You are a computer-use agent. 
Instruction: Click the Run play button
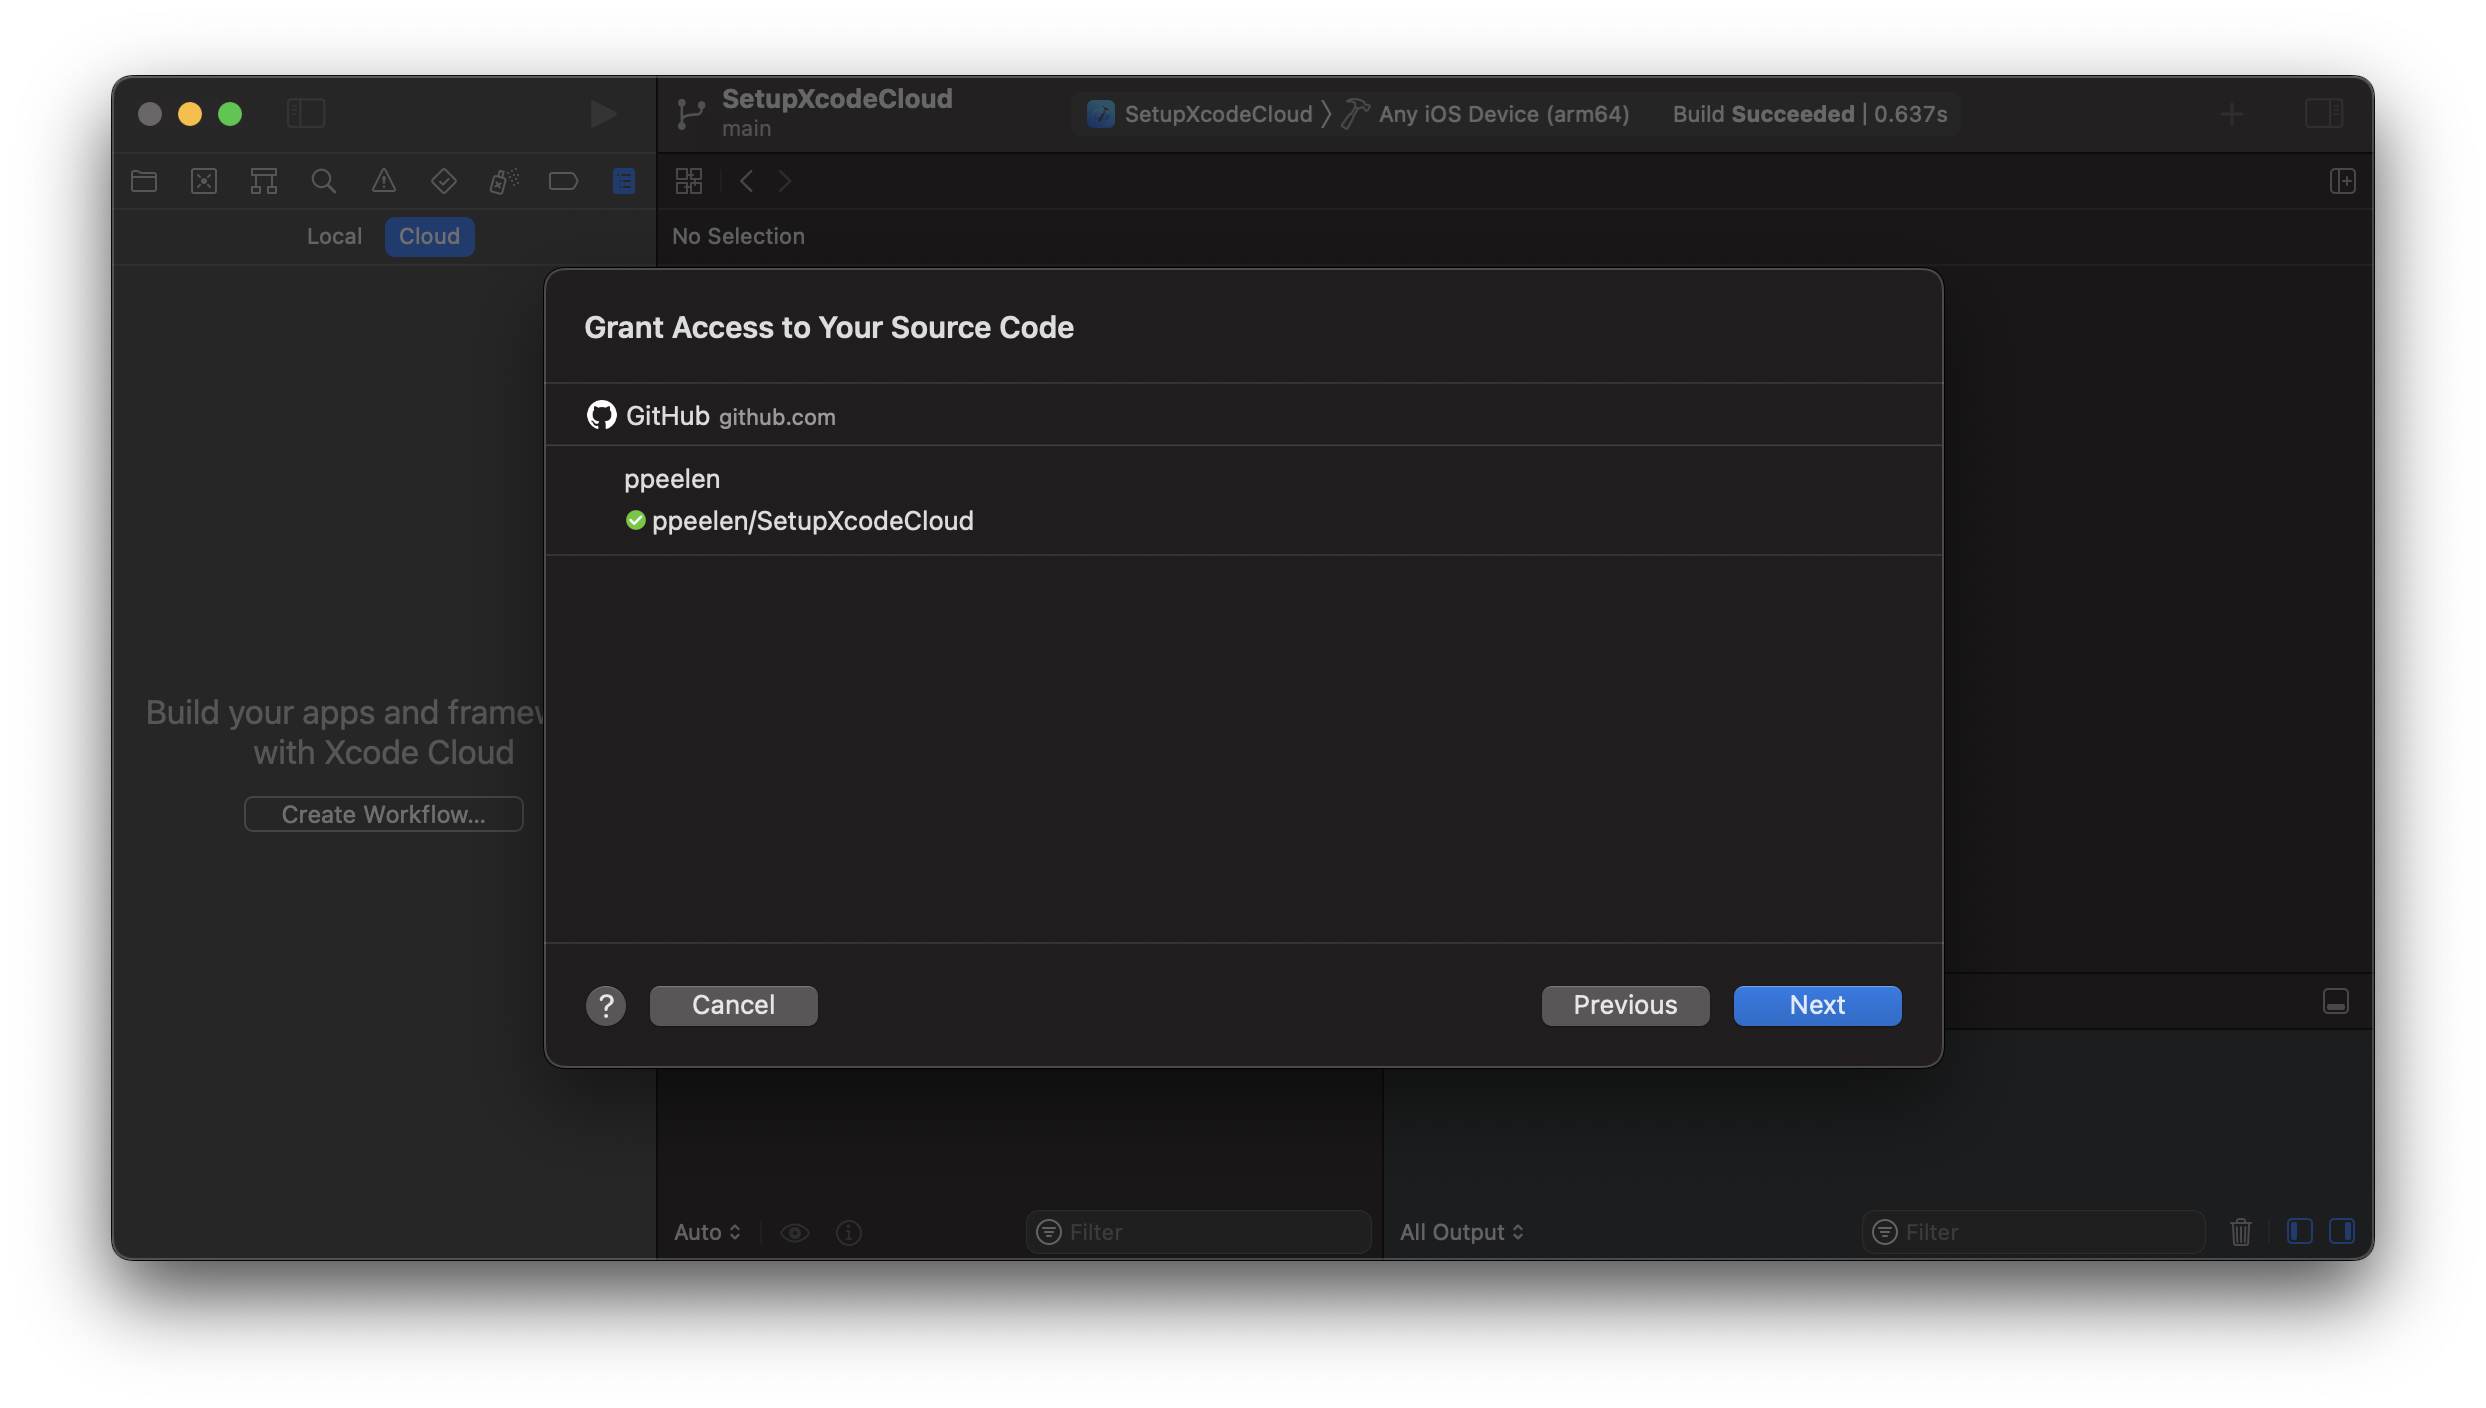[603, 114]
